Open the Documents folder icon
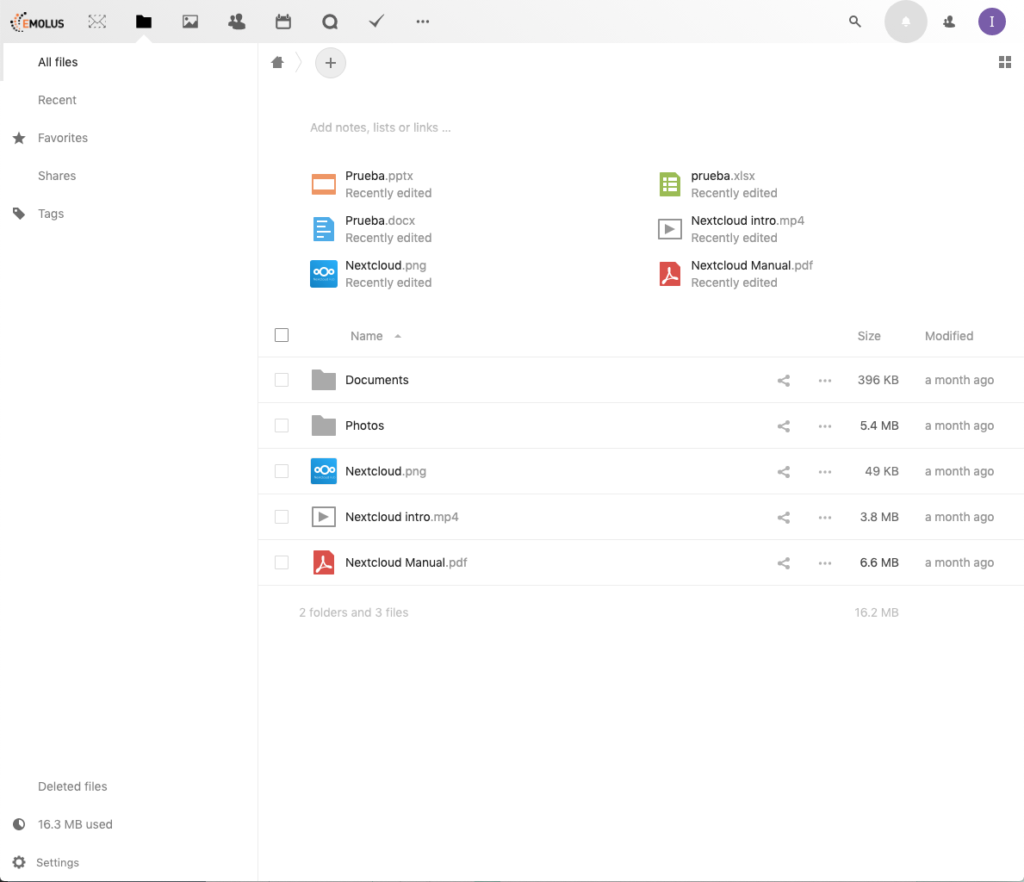The image size is (1024, 882). (x=323, y=380)
